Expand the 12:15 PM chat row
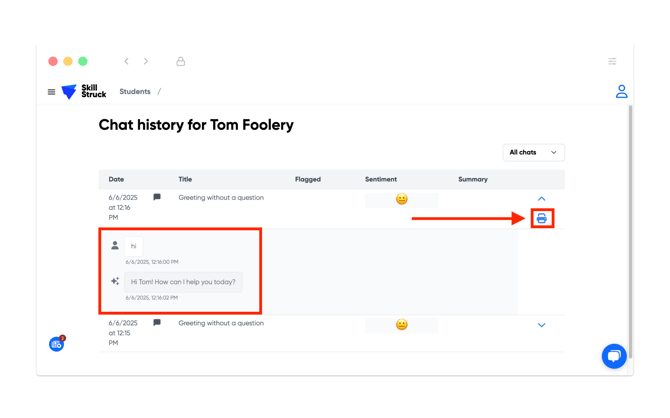The height and width of the screenshot is (418, 670). (x=541, y=325)
